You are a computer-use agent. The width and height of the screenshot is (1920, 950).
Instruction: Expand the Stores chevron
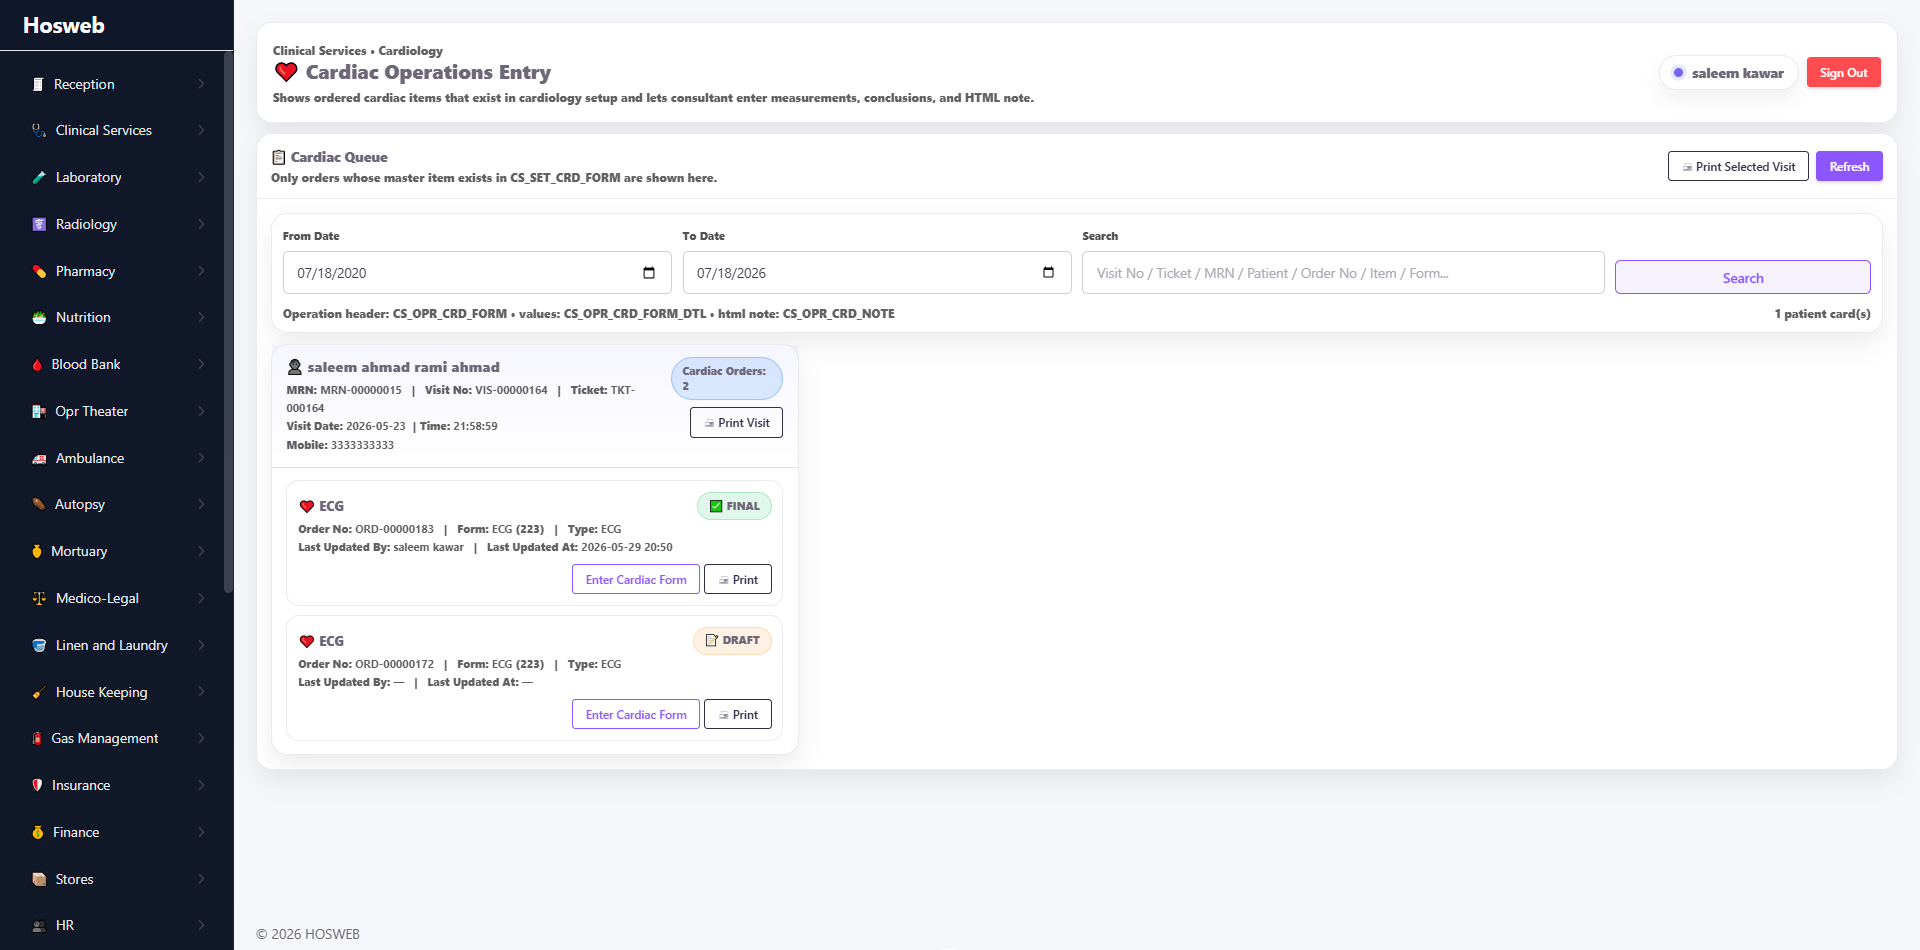[x=201, y=879]
